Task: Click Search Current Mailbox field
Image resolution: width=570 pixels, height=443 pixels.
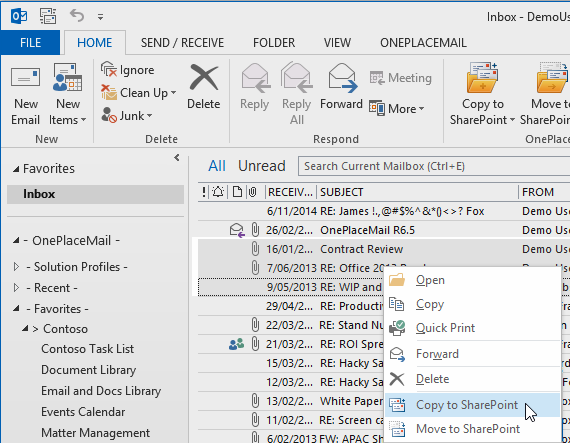Action: pyautogui.click(x=434, y=166)
